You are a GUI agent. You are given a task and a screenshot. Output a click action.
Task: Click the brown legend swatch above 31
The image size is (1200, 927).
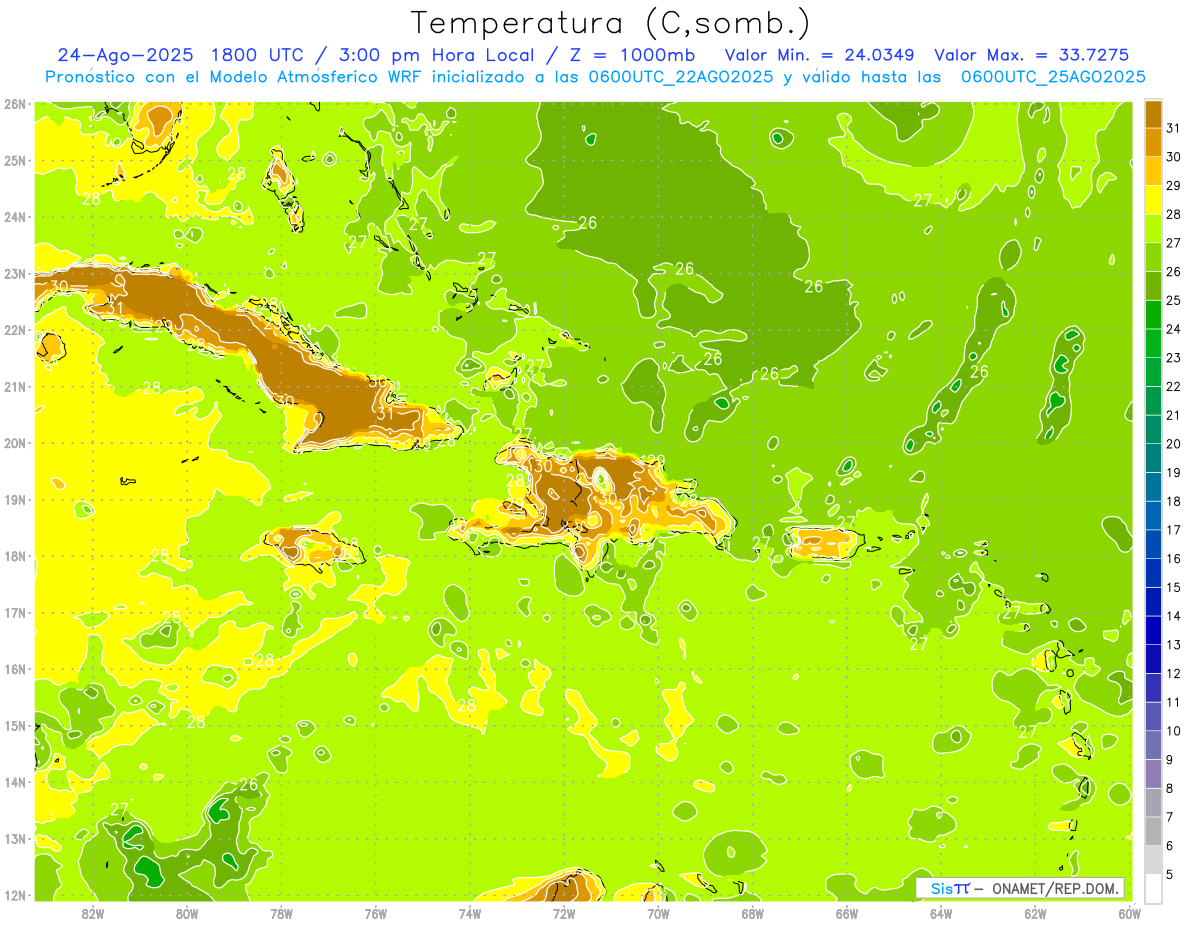click(x=1153, y=114)
